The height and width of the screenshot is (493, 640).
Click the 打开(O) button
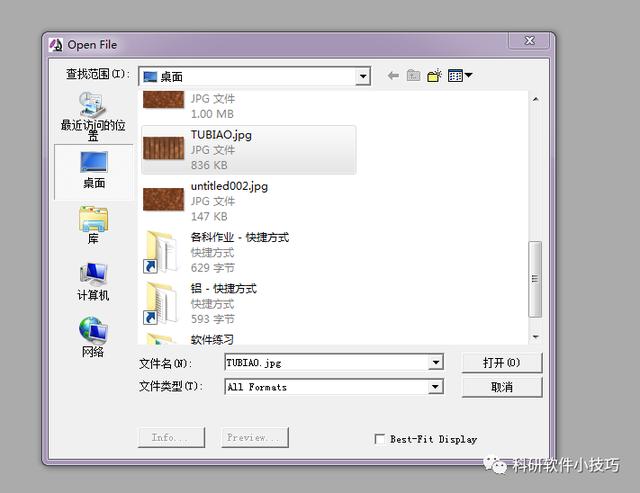point(502,362)
